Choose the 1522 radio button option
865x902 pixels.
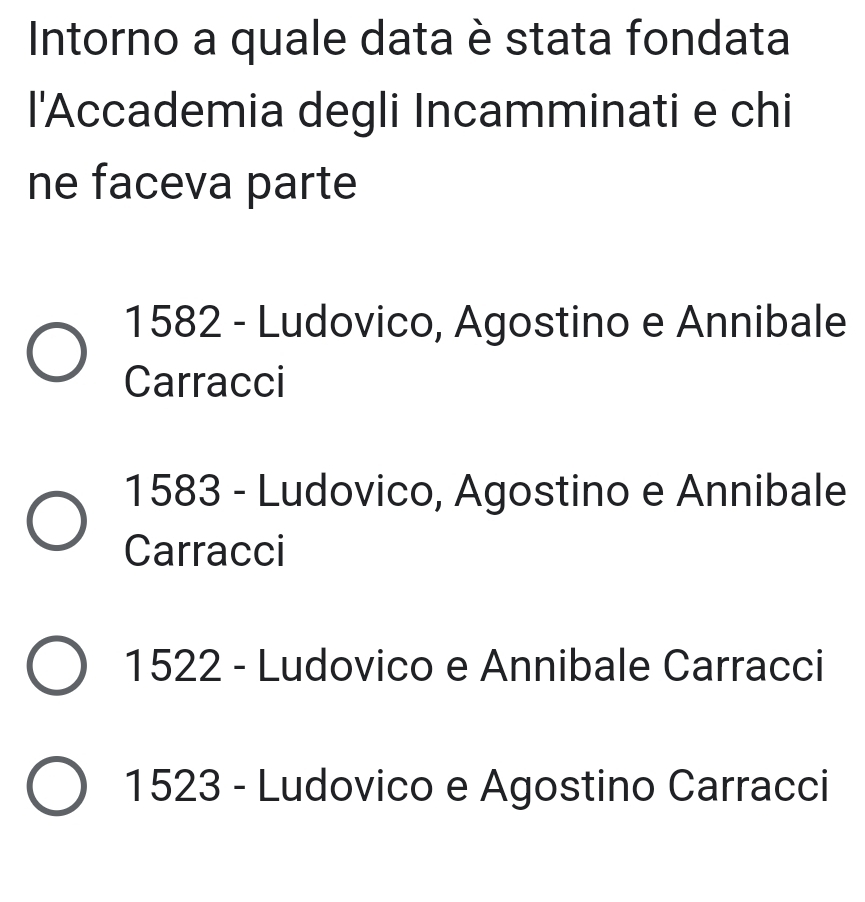tap(55, 665)
